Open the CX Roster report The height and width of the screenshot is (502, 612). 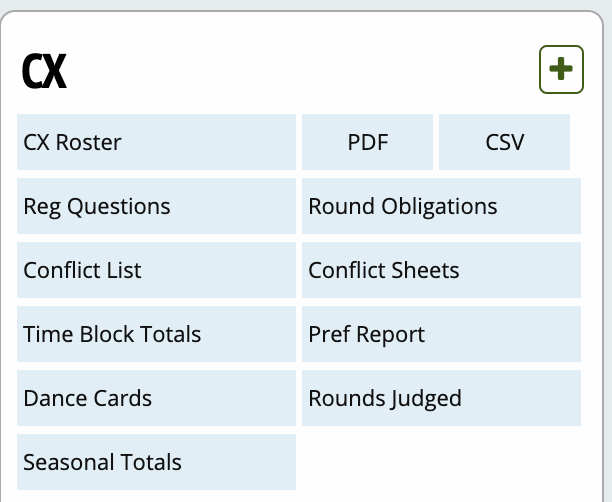157,142
